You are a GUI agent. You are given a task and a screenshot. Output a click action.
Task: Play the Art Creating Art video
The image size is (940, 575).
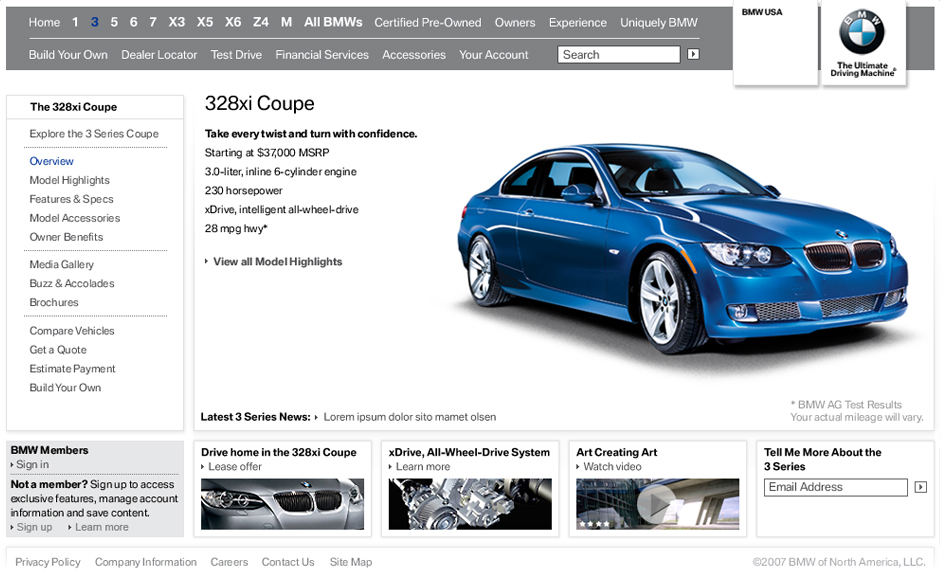click(658, 504)
